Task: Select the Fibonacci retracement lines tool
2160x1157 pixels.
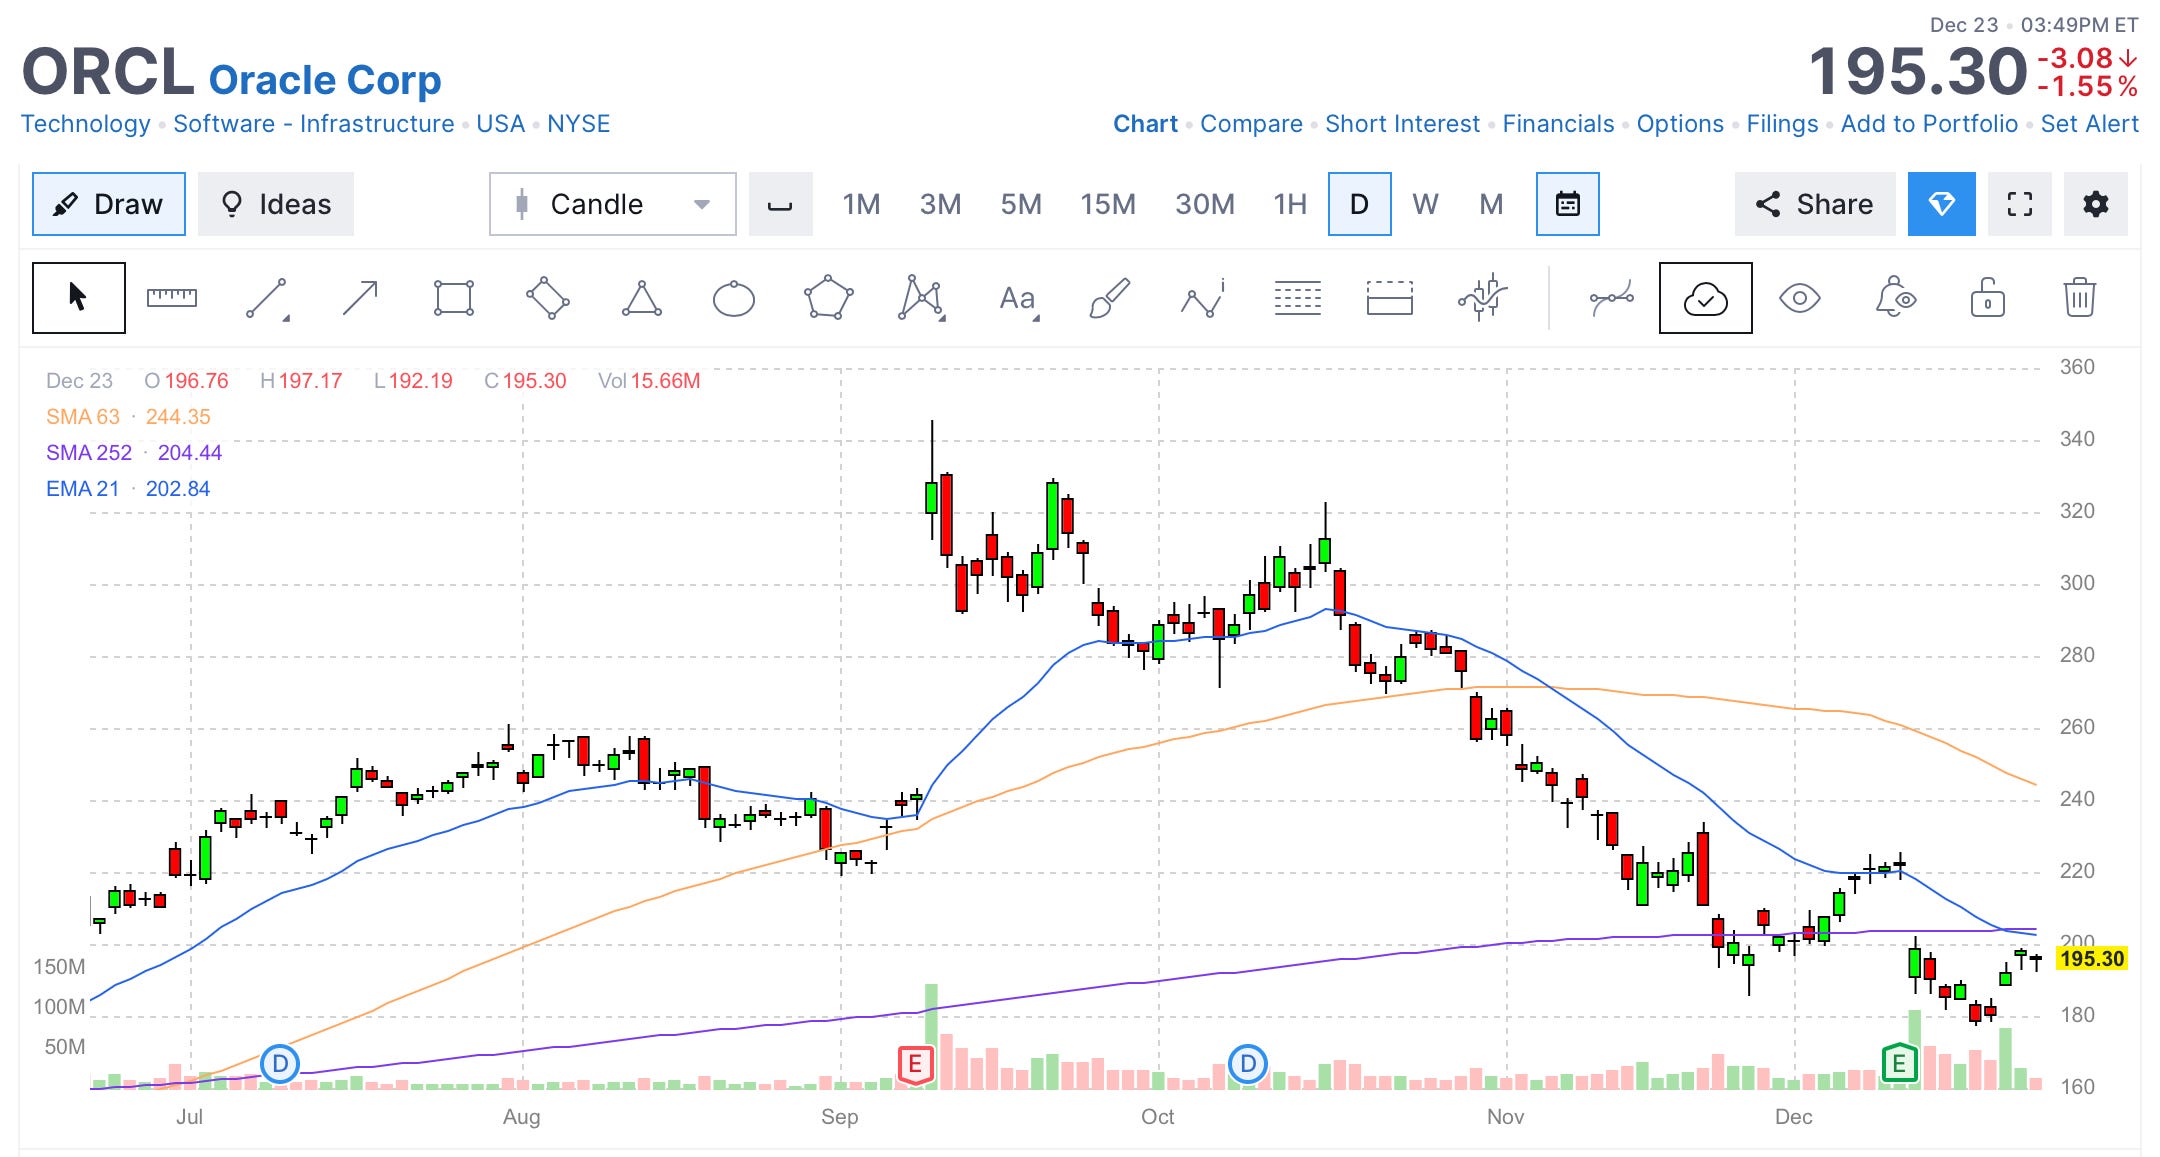Action: 1297,298
